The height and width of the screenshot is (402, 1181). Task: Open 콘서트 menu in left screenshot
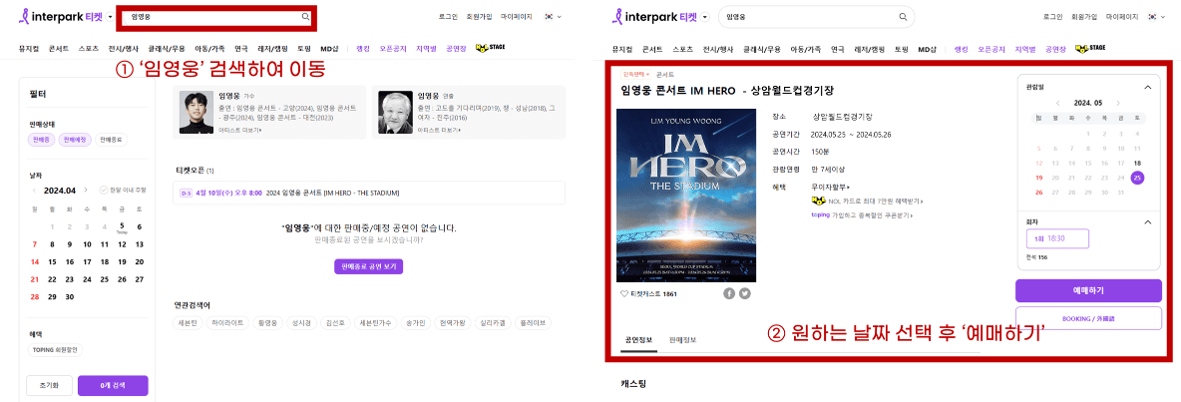pos(59,48)
